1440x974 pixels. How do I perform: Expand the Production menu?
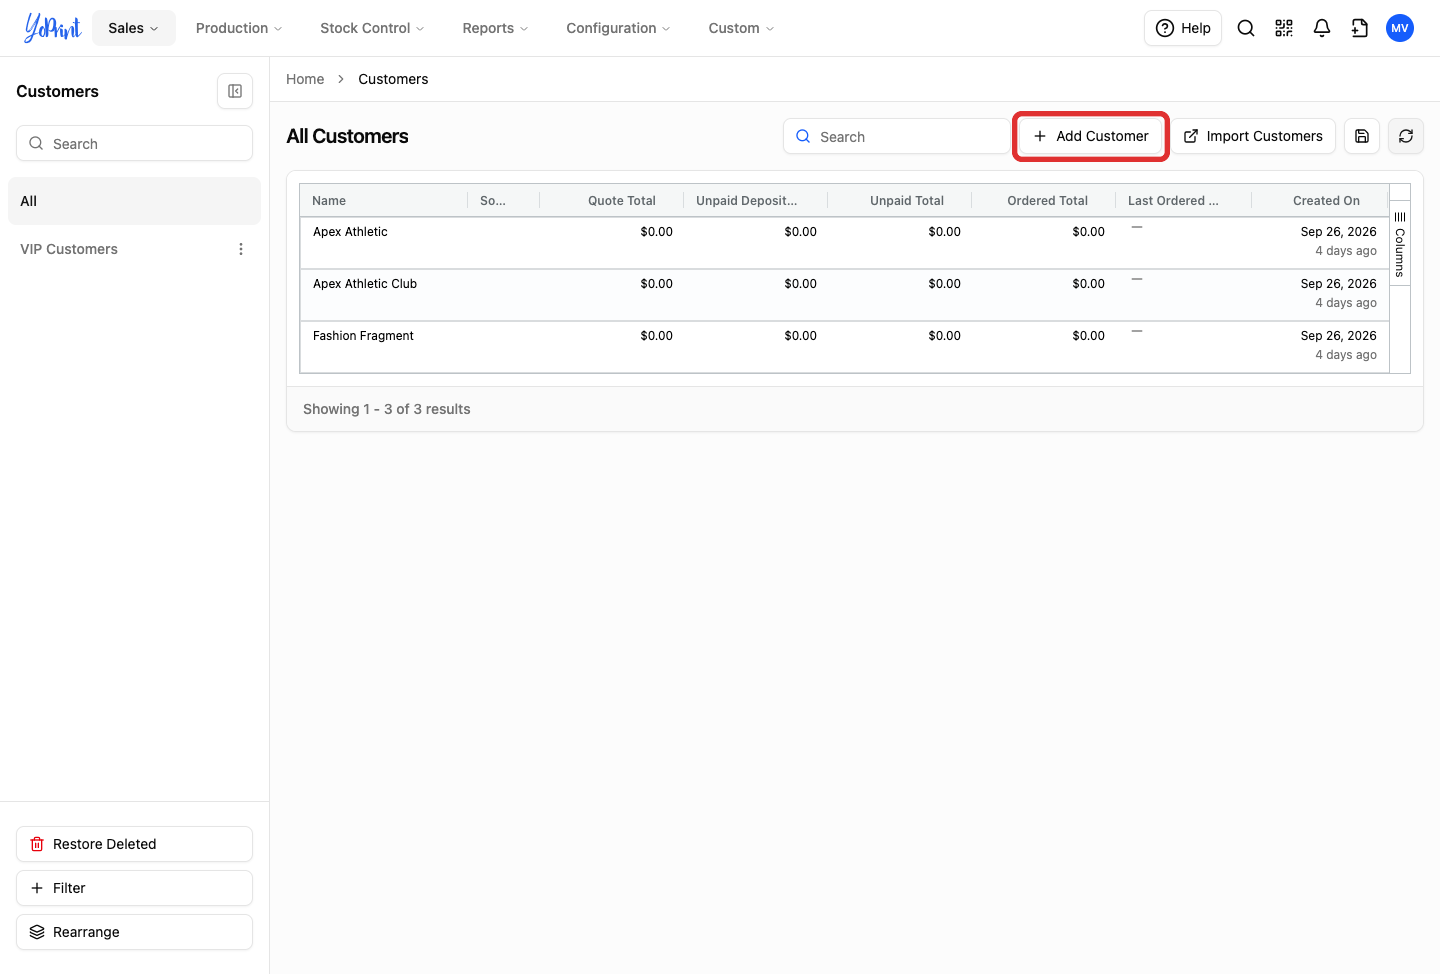tap(239, 28)
